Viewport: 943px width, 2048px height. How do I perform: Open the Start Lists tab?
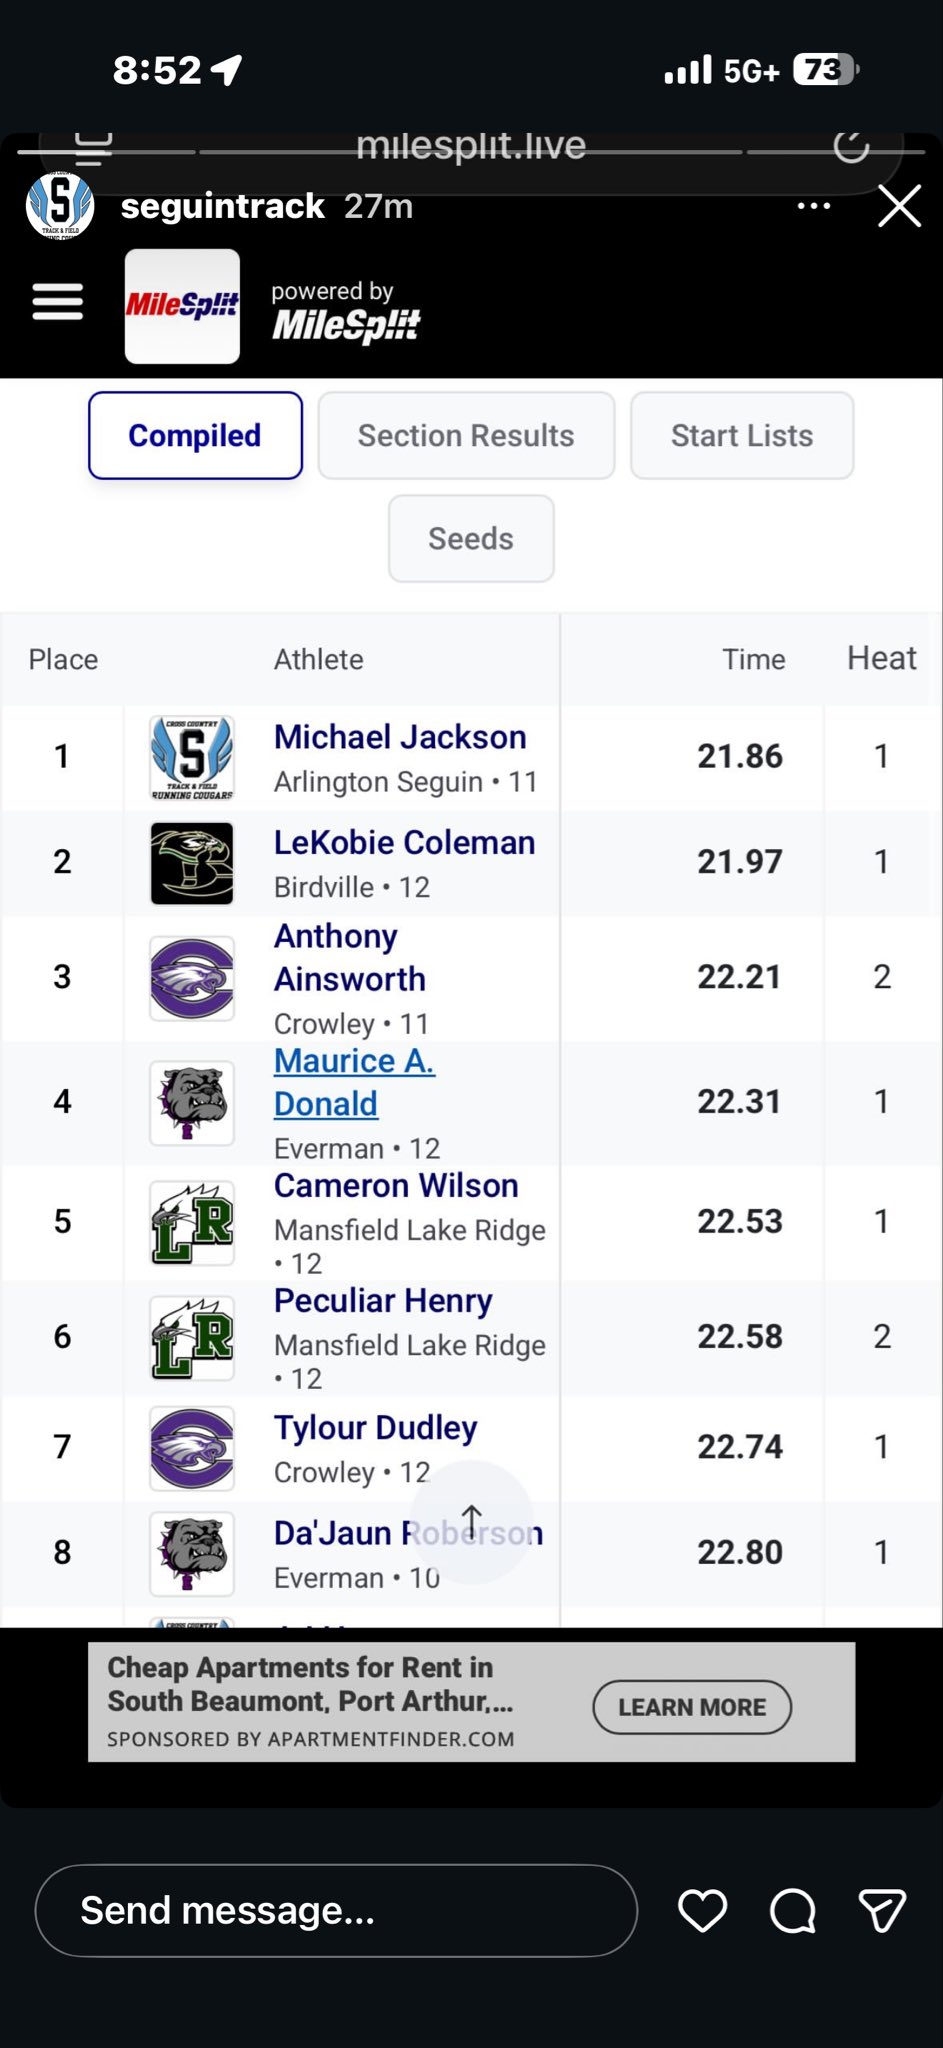(742, 436)
